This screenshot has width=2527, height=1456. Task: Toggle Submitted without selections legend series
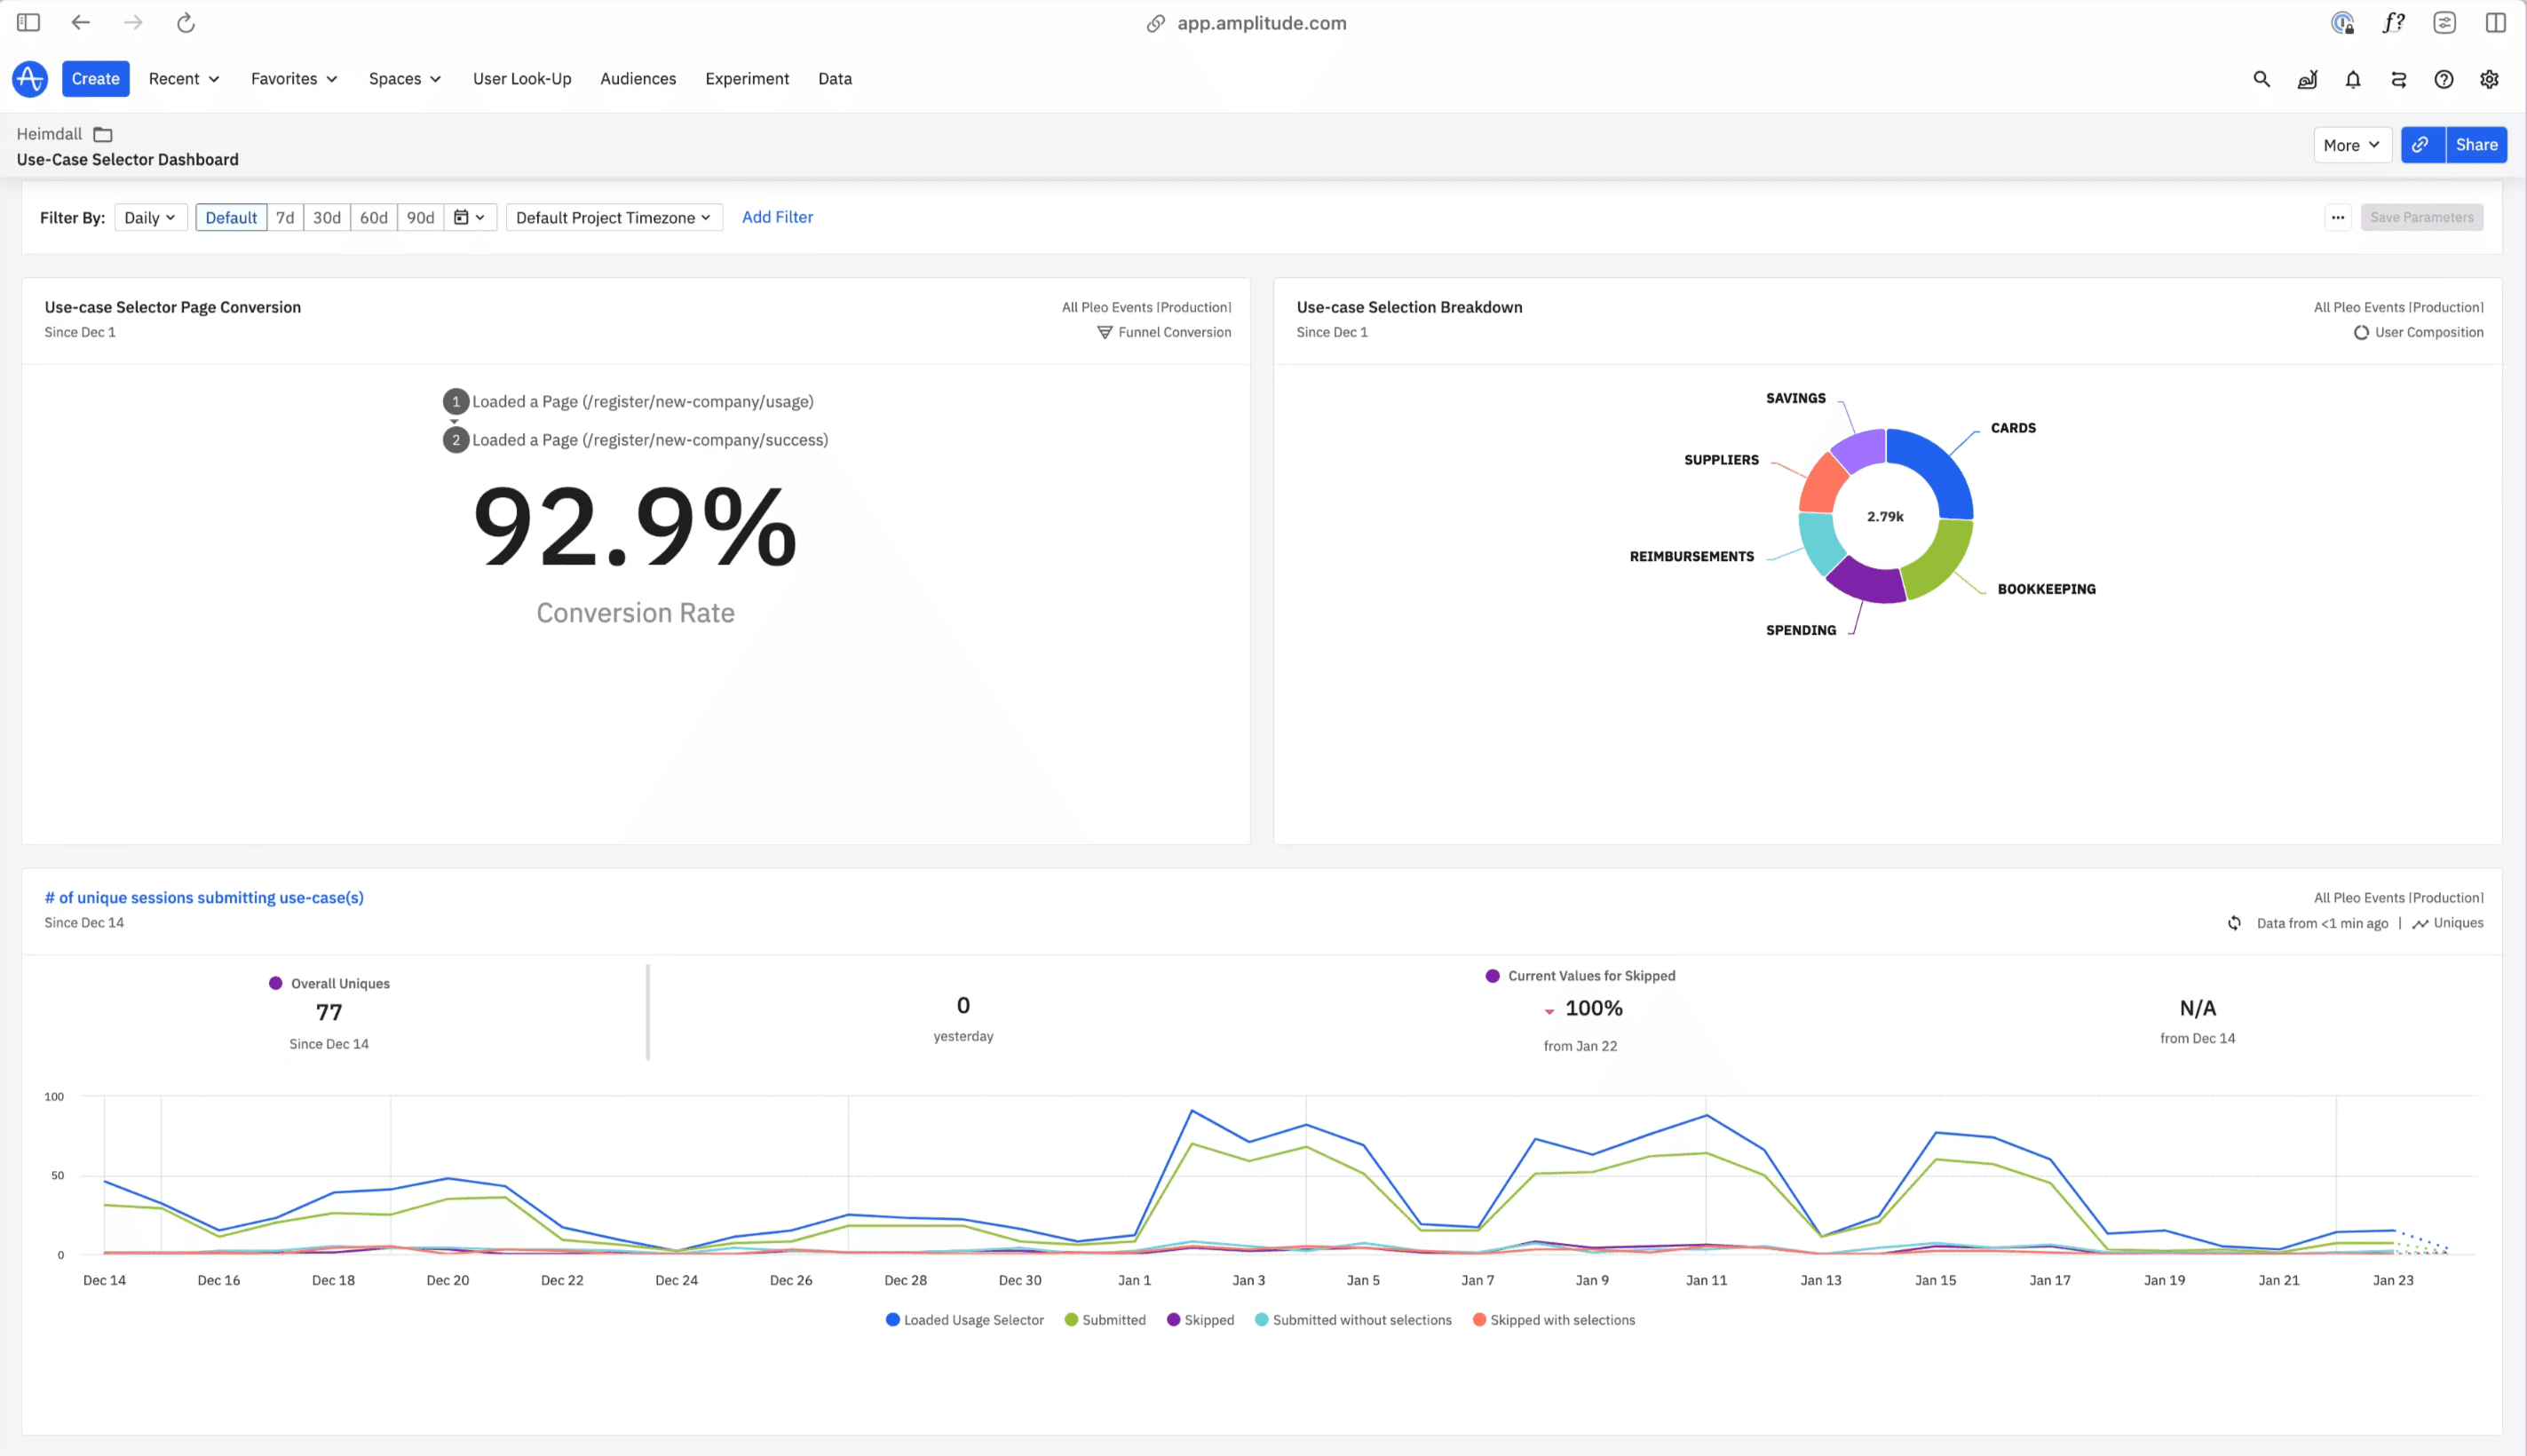click(x=1353, y=1320)
